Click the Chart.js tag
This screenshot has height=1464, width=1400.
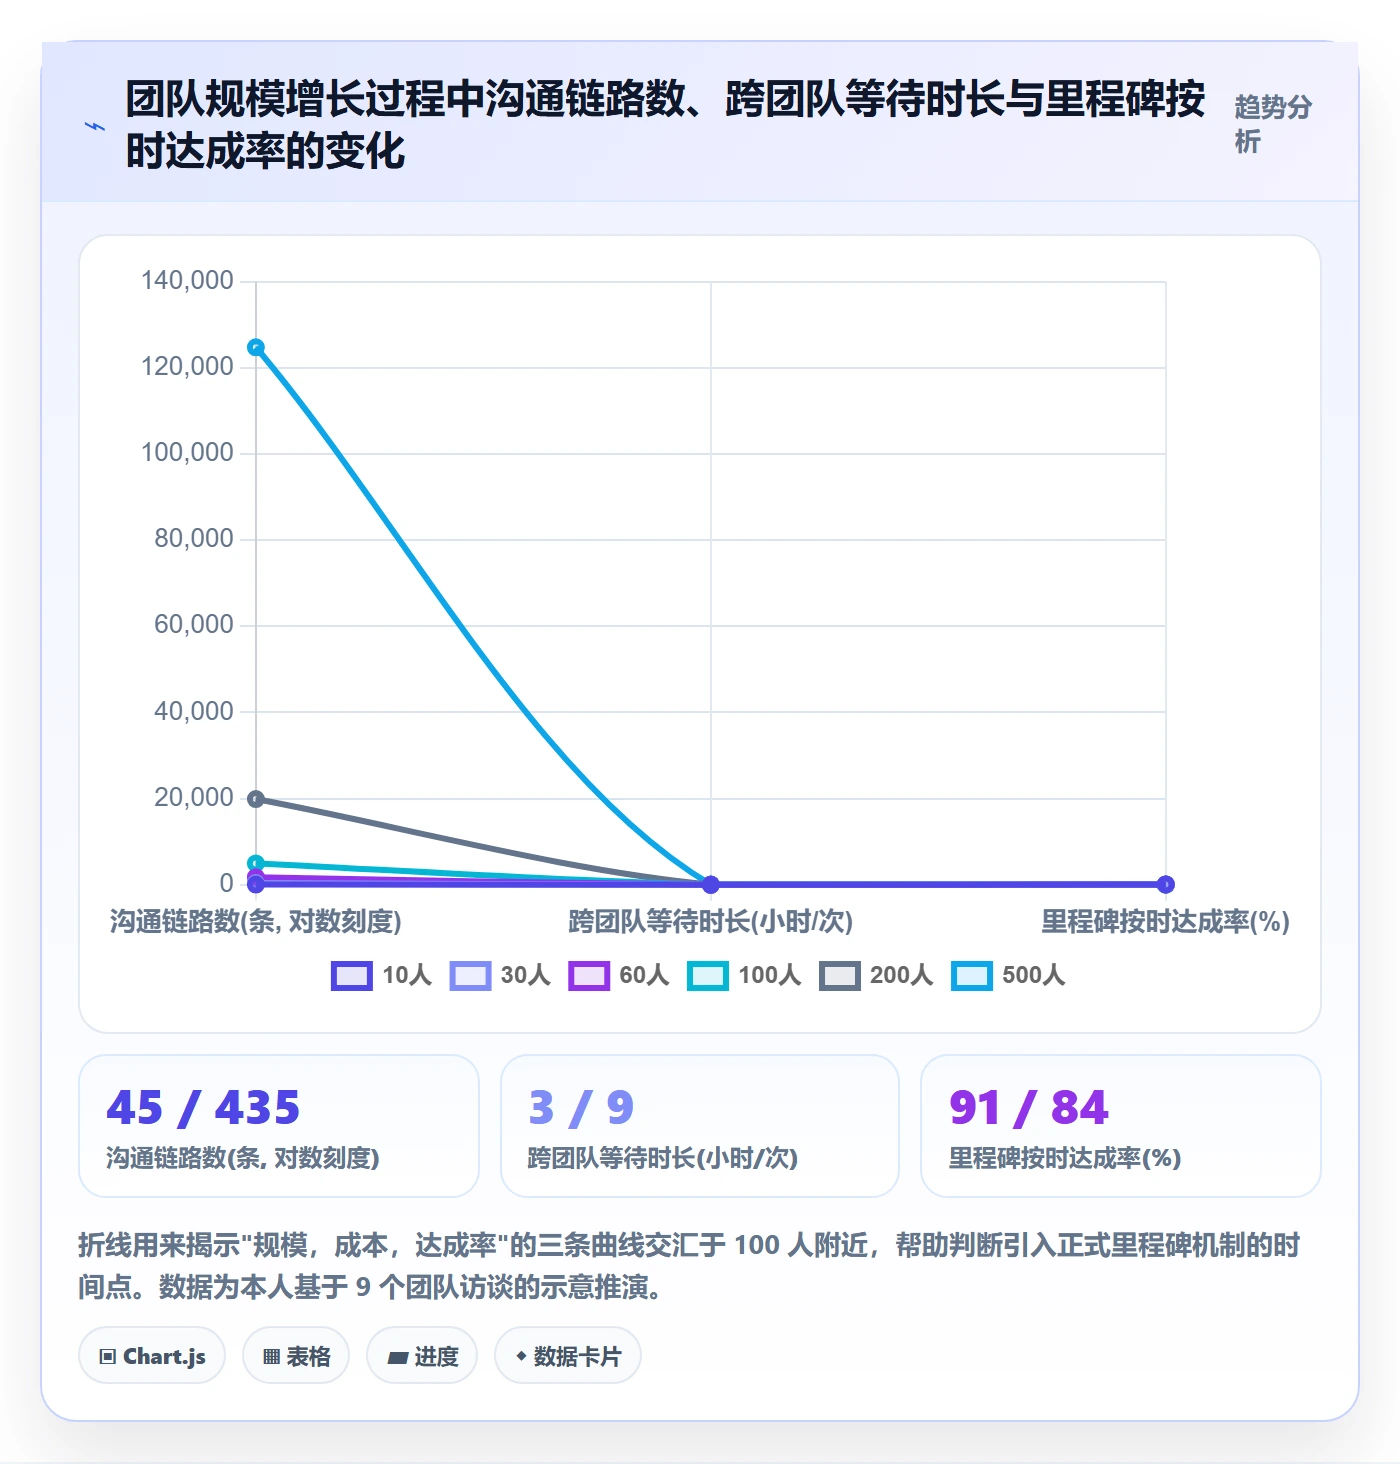(x=152, y=1356)
